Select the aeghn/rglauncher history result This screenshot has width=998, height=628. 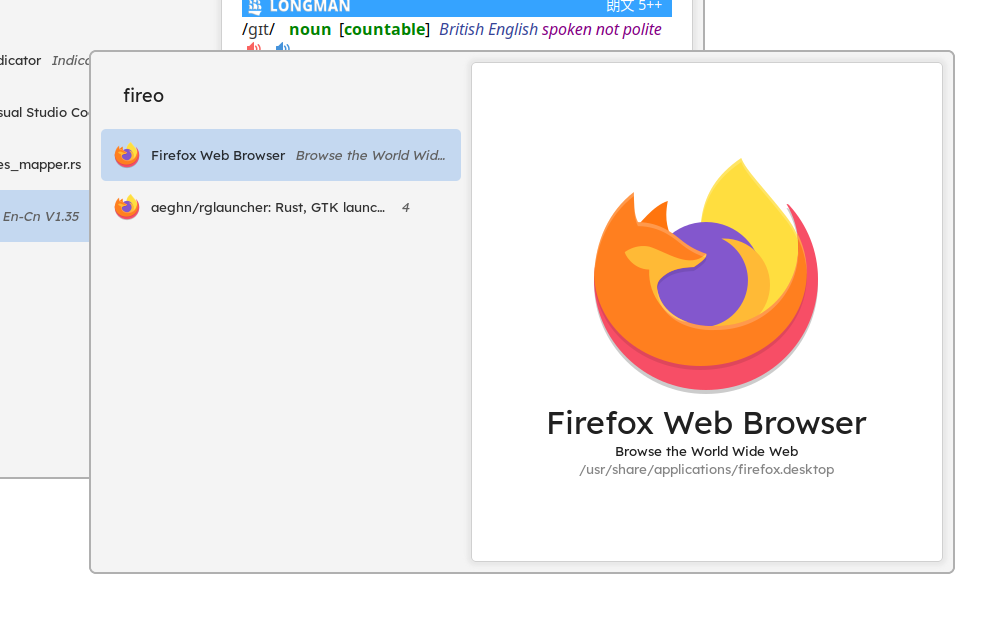click(x=281, y=207)
